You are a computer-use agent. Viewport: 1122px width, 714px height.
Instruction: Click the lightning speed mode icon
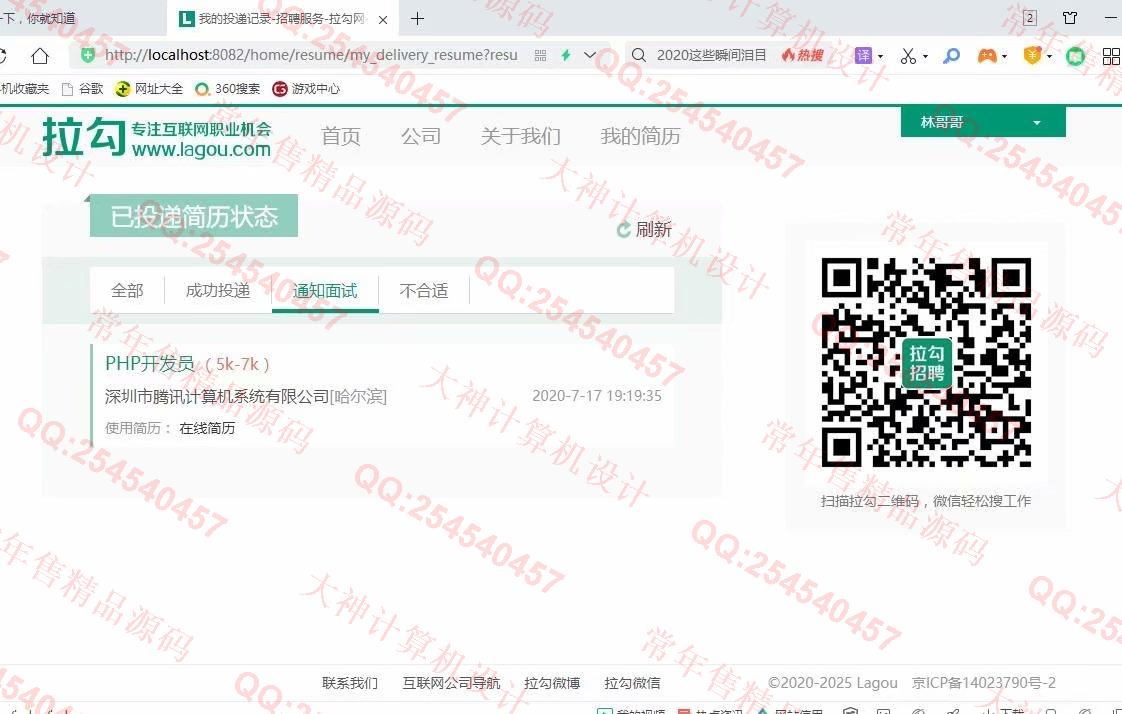click(x=566, y=55)
